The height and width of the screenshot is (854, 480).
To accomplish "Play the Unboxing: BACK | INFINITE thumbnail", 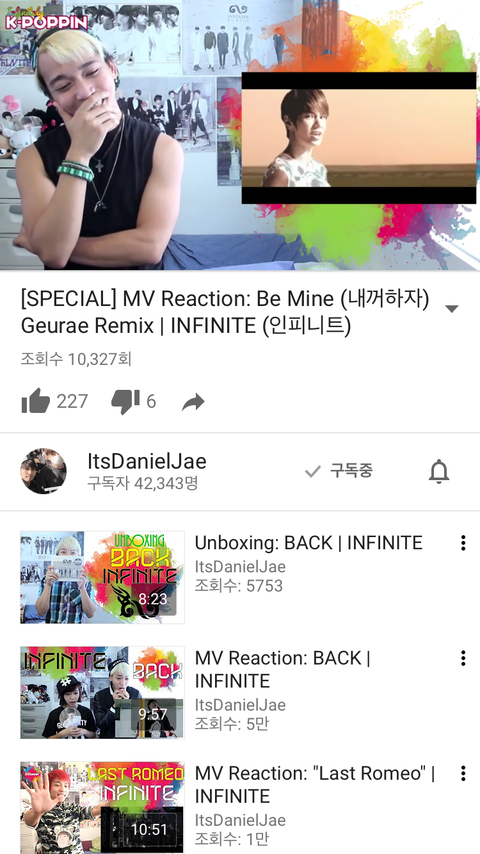I will [102, 577].
